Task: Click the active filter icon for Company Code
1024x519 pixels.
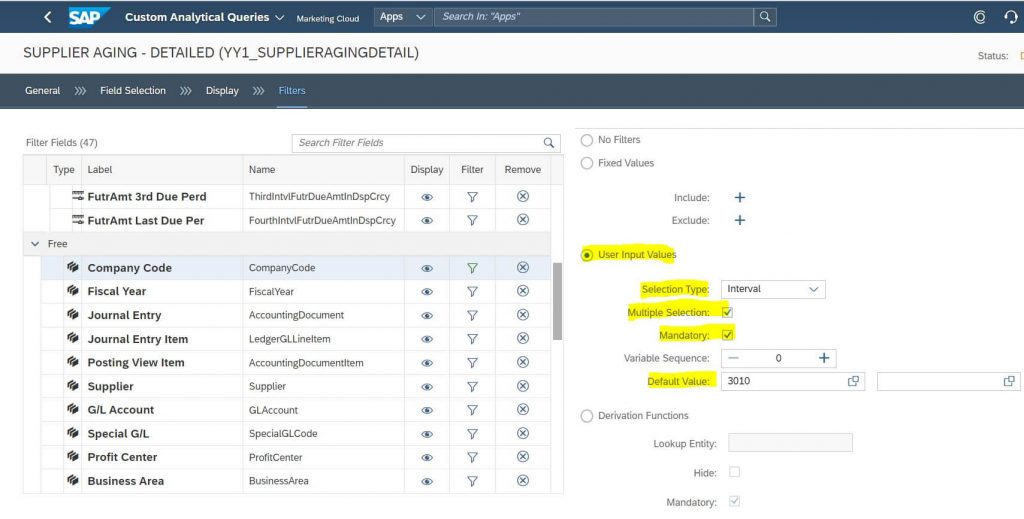Action: (472, 268)
